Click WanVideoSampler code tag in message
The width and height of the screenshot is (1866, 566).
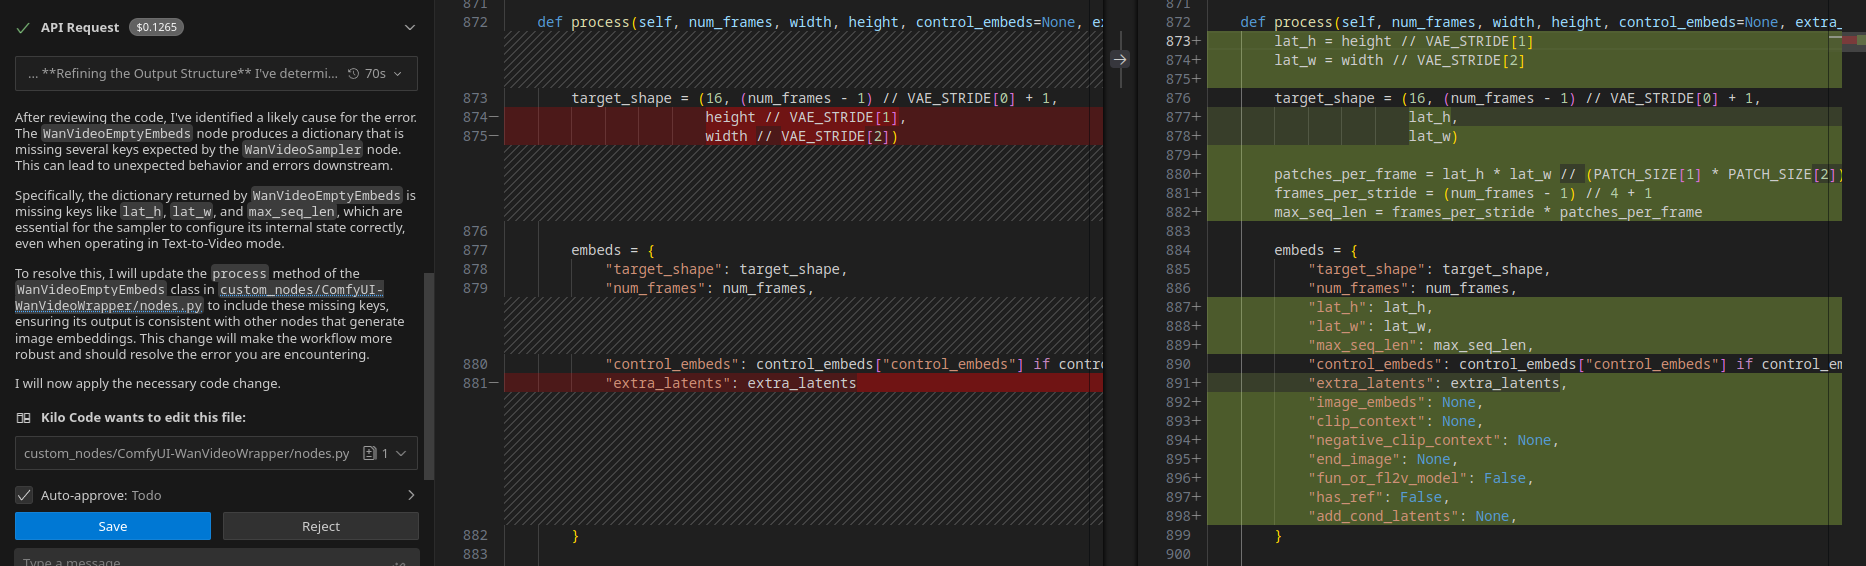pyautogui.click(x=303, y=150)
